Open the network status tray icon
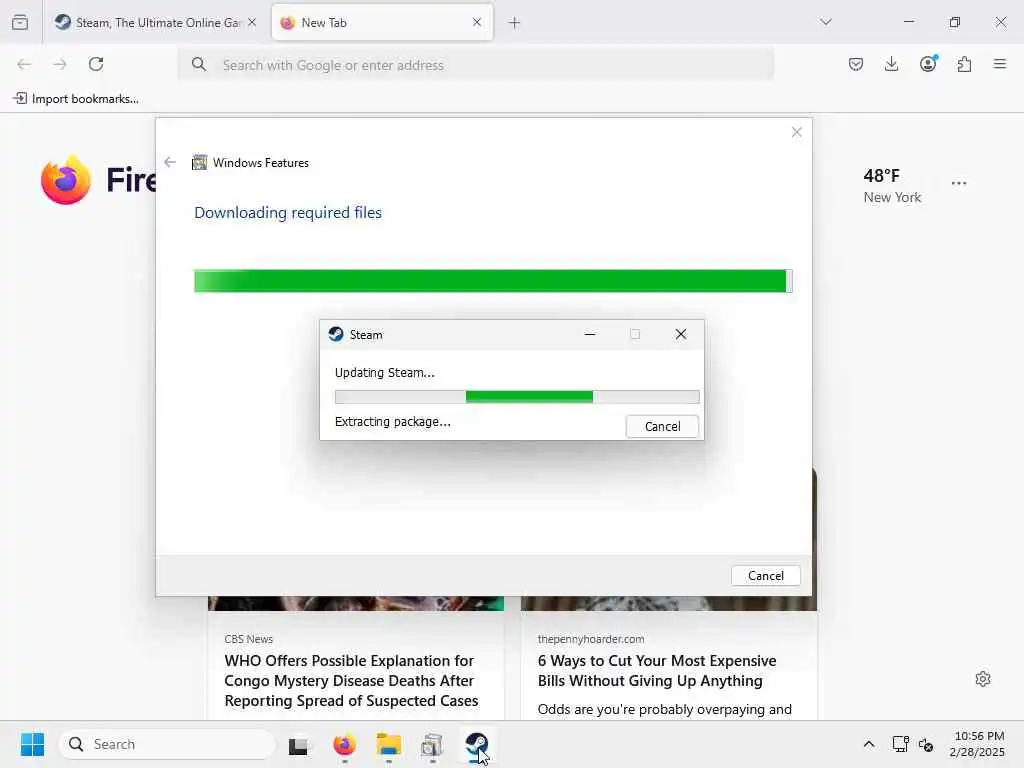Image resolution: width=1024 pixels, height=768 pixels. point(901,744)
